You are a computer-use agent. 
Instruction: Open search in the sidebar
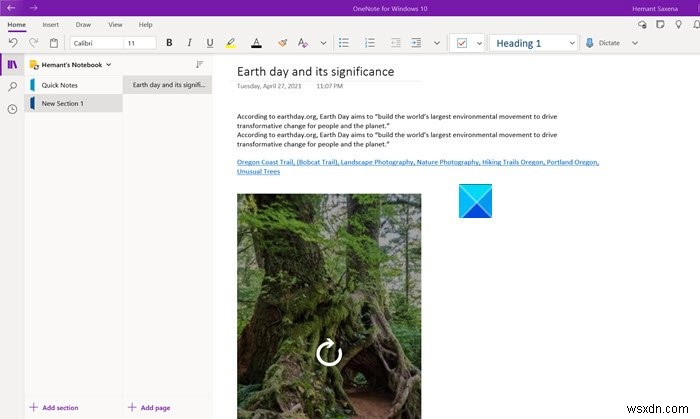click(12, 87)
